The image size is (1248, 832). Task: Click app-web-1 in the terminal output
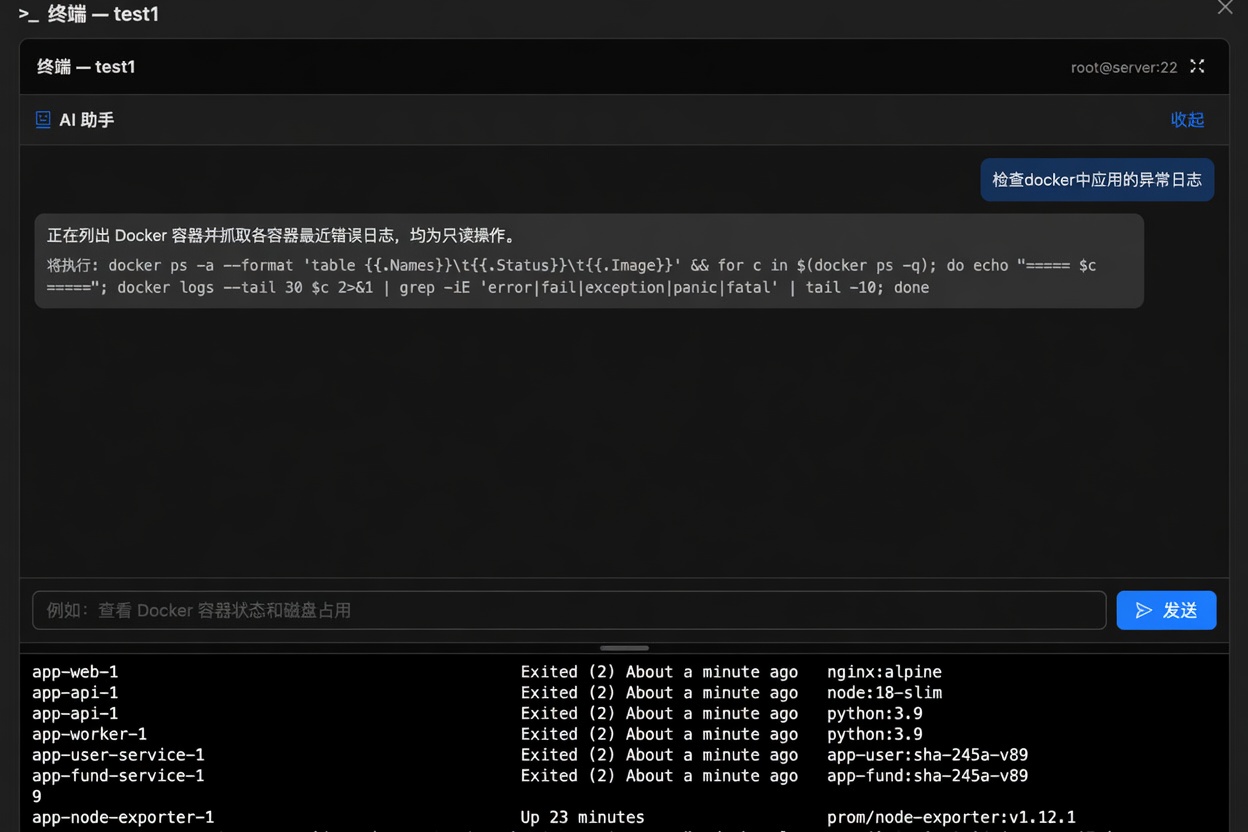tap(75, 672)
